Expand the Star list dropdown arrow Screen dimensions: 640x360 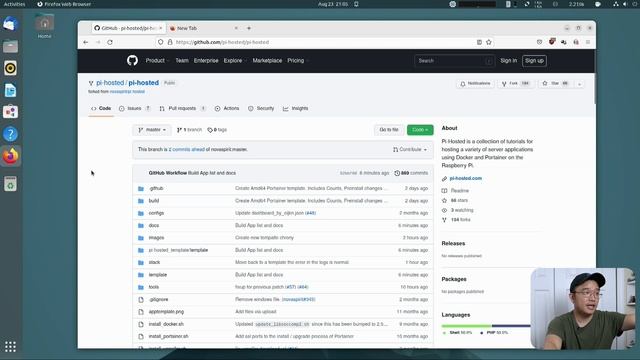(x=579, y=84)
